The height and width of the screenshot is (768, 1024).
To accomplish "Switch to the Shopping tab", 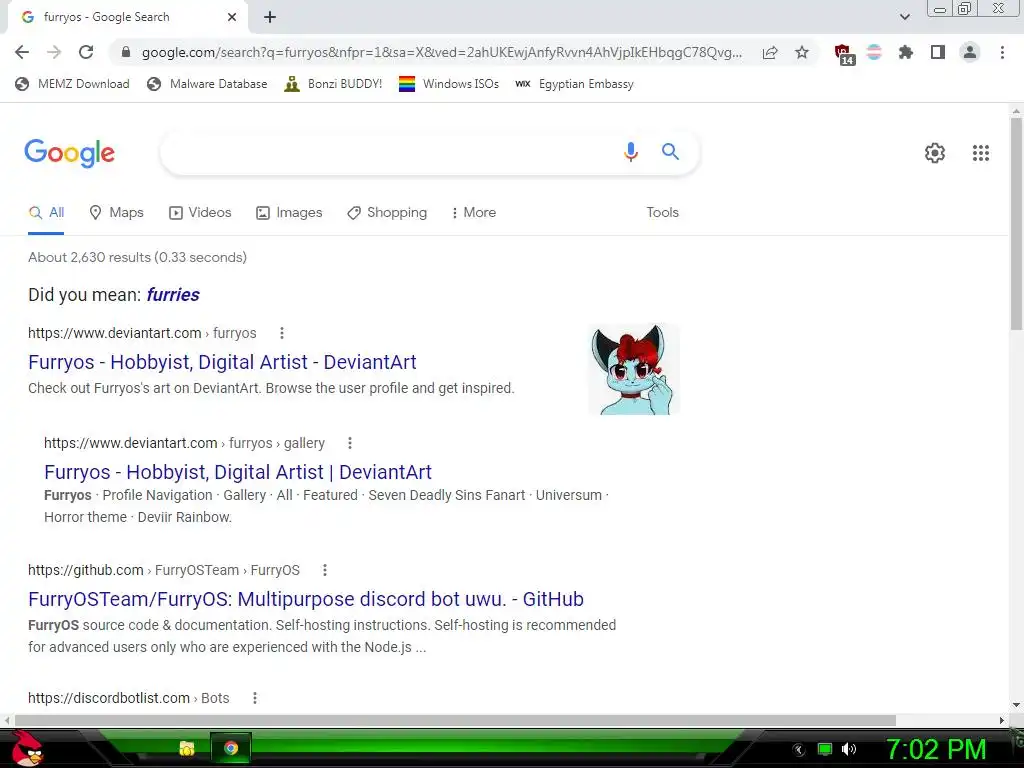I will [x=387, y=212].
